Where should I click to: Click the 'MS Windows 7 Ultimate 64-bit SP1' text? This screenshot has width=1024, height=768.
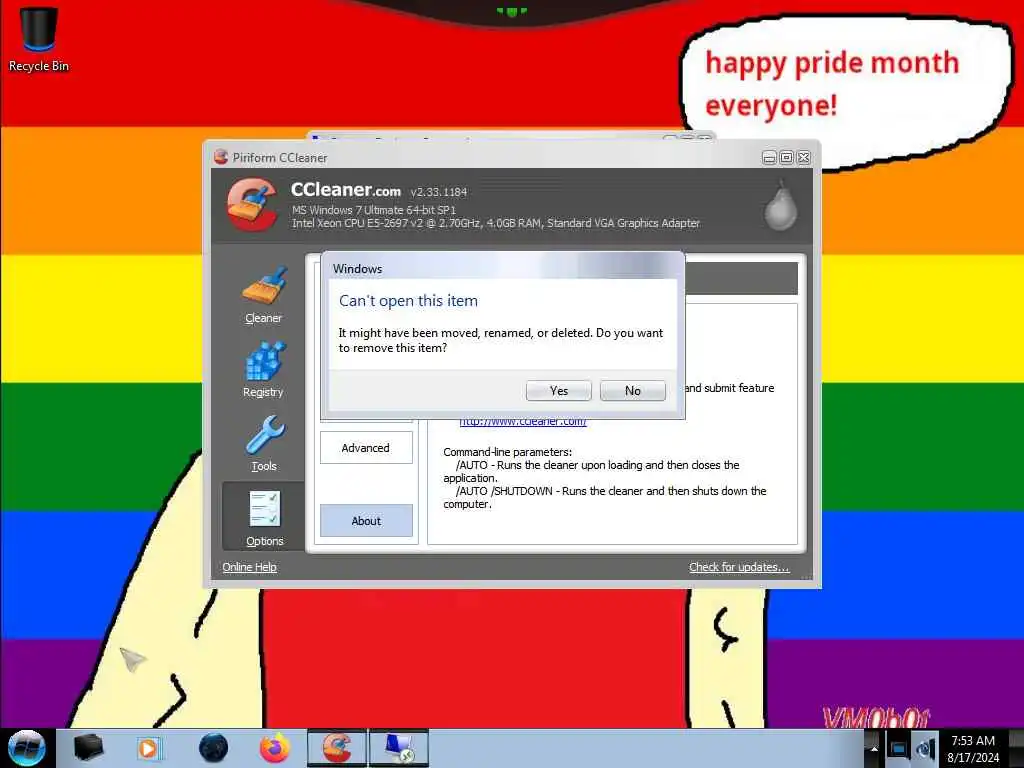point(374,210)
